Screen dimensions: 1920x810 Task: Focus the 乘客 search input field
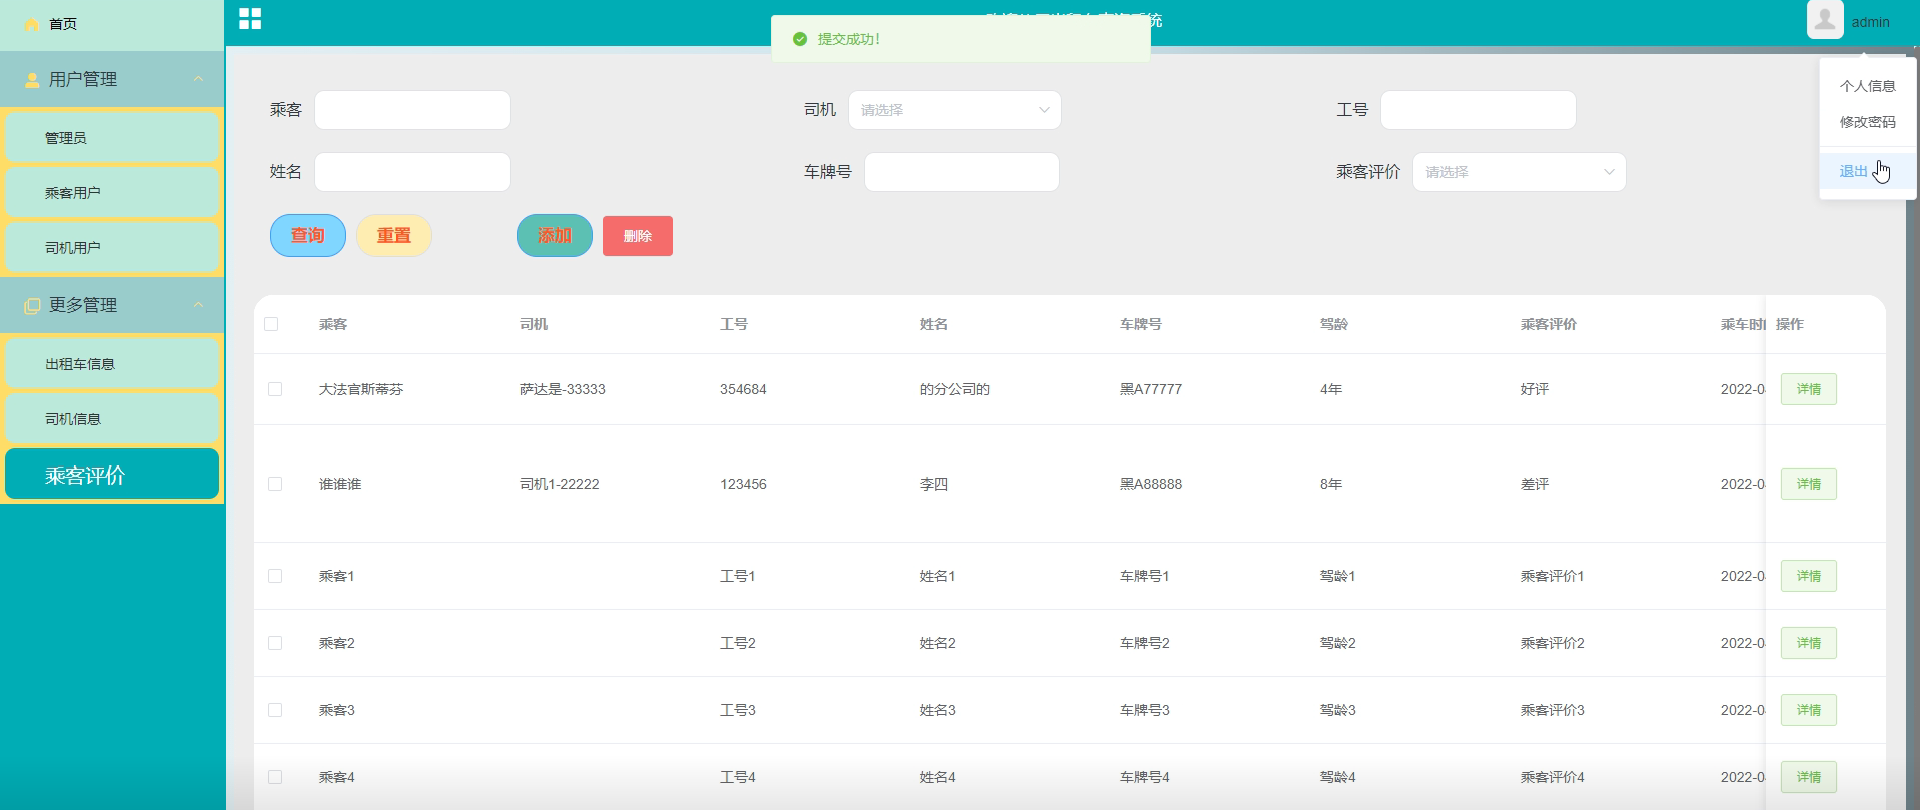click(x=413, y=110)
